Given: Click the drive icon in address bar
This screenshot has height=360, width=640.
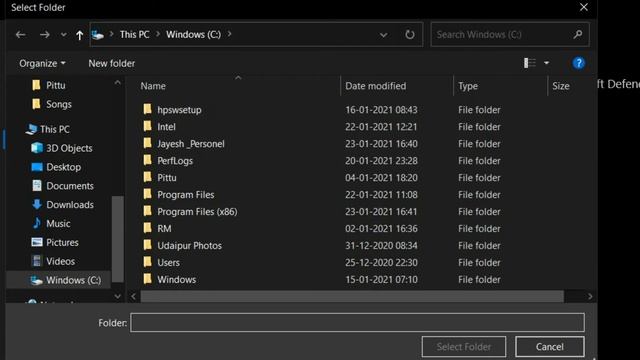Looking at the screenshot, I should point(98,35).
